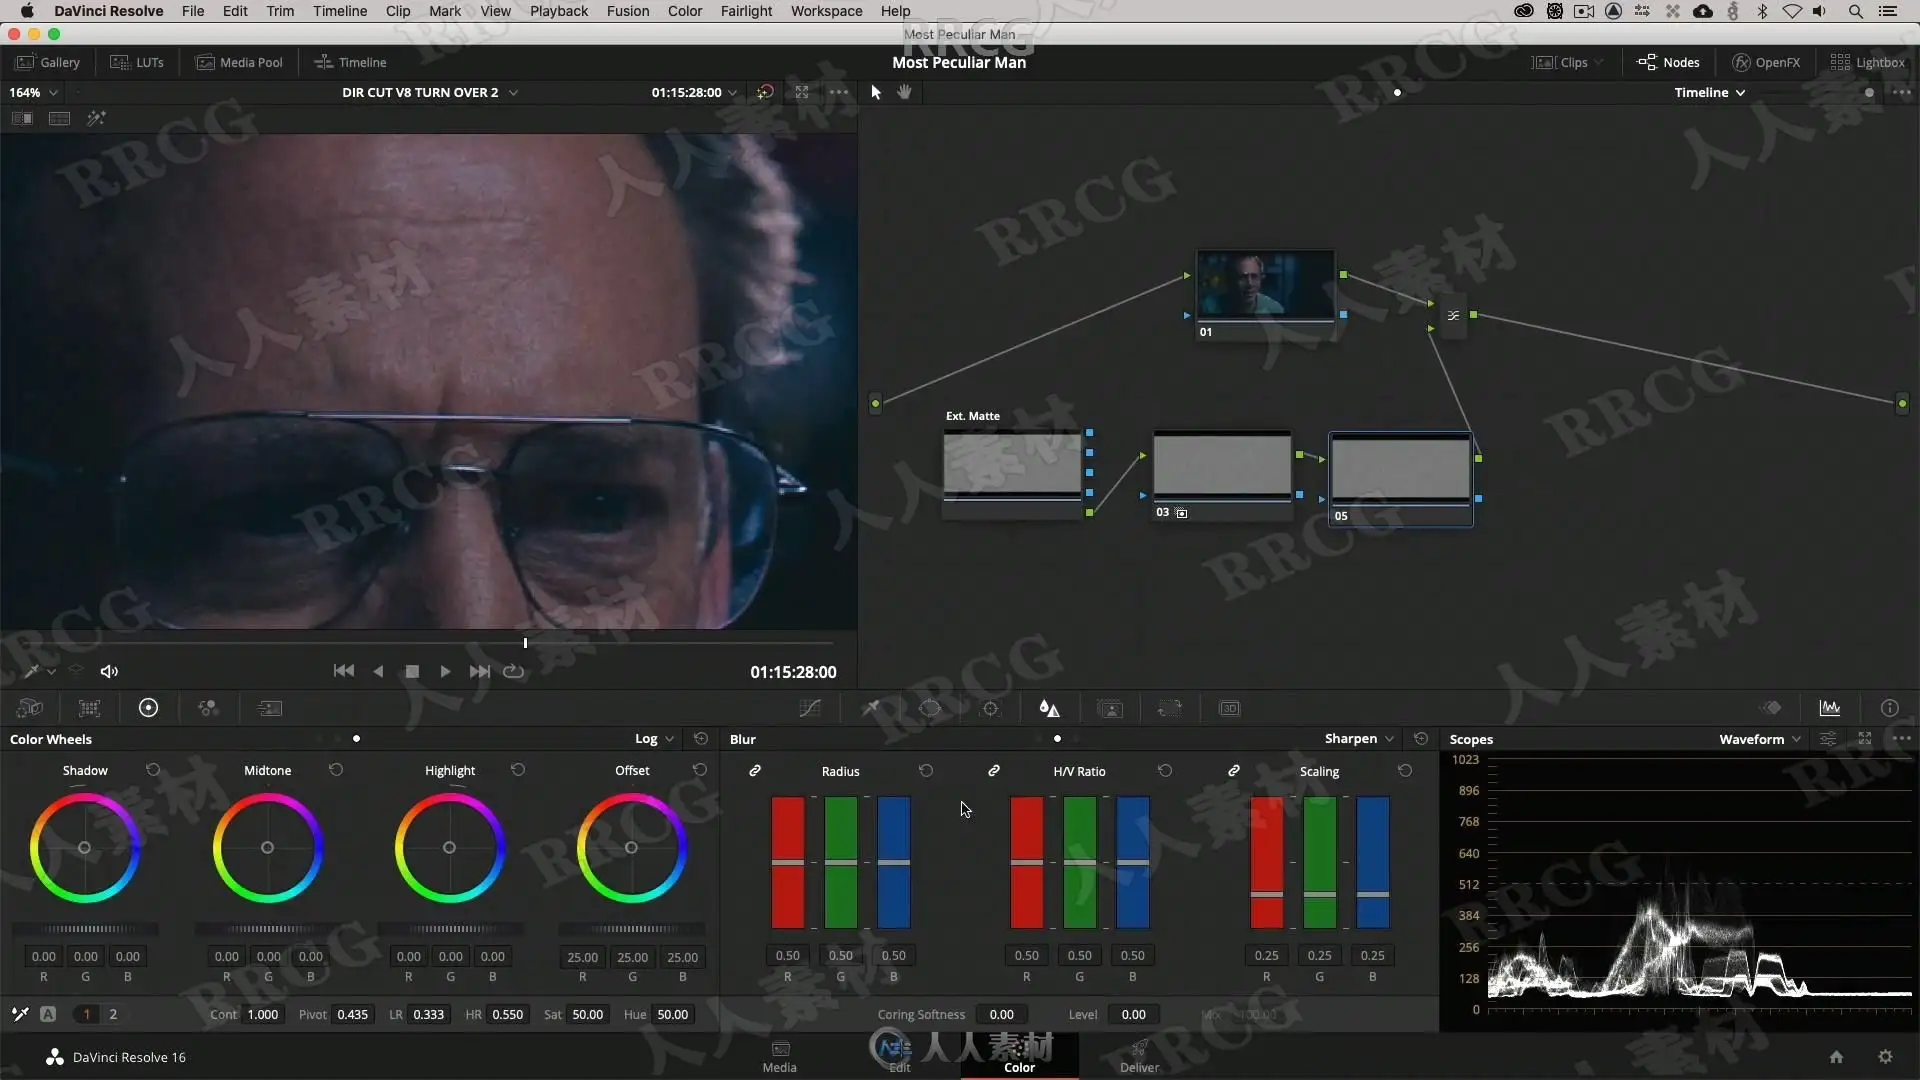Screen dimensions: 1920x1080
Task: Select node 01 thumbnail in node graph
Action: [x=1265, y=286]
